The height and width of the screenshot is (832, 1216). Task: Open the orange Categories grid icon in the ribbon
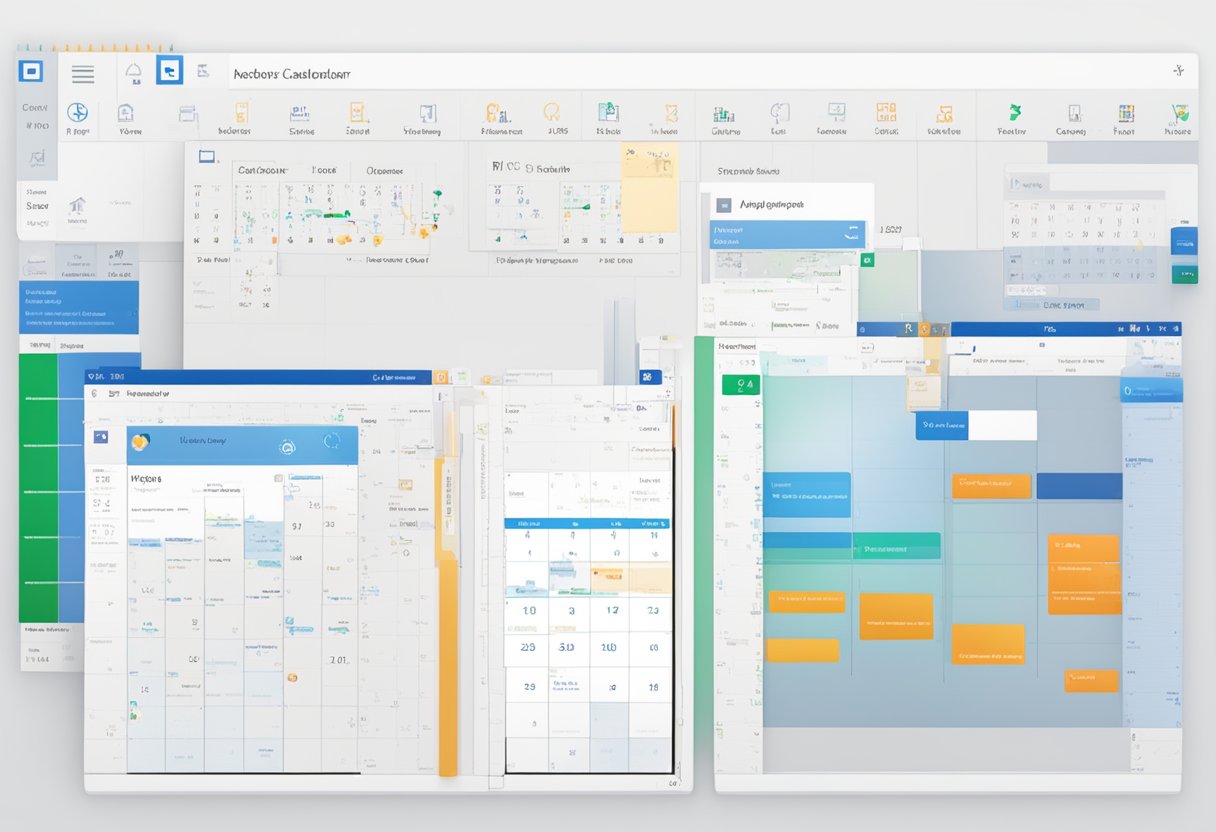coord(886,115)
